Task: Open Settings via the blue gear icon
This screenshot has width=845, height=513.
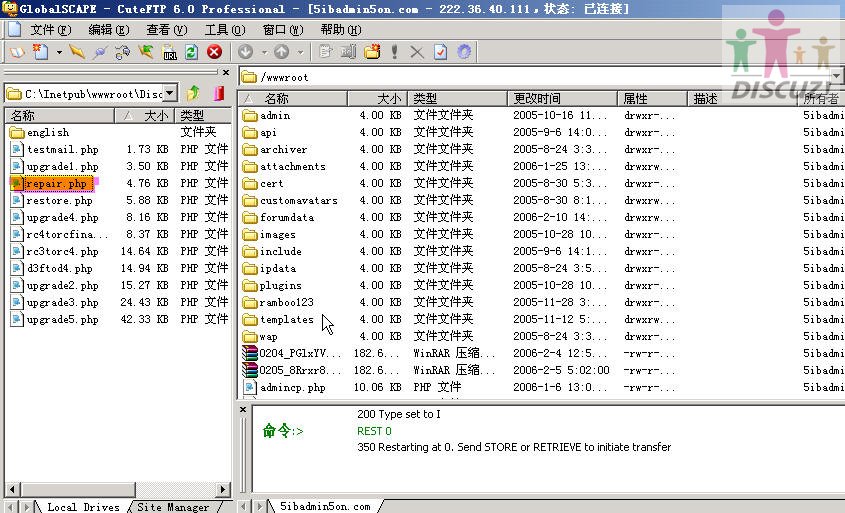Action: tap(464, 52)
